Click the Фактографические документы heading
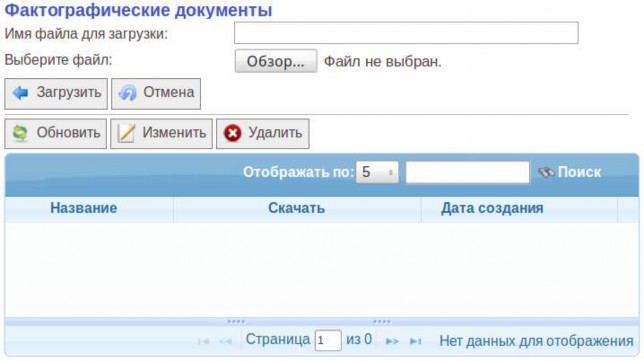Screen dimensions: 644x362 click(x=138, y=10)
